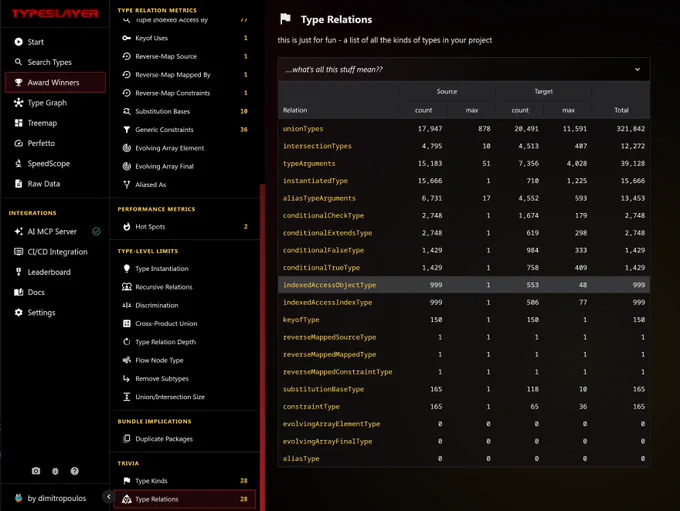This screenshot has height=511, width=680.
Task: Click the Target max column header
Action: click(x=568, y=110)
